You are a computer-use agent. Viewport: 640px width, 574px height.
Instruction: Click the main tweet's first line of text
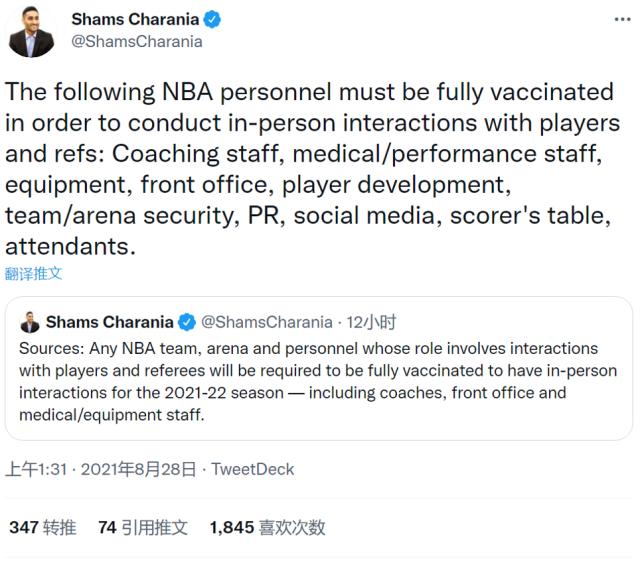[x=309, y=93]
